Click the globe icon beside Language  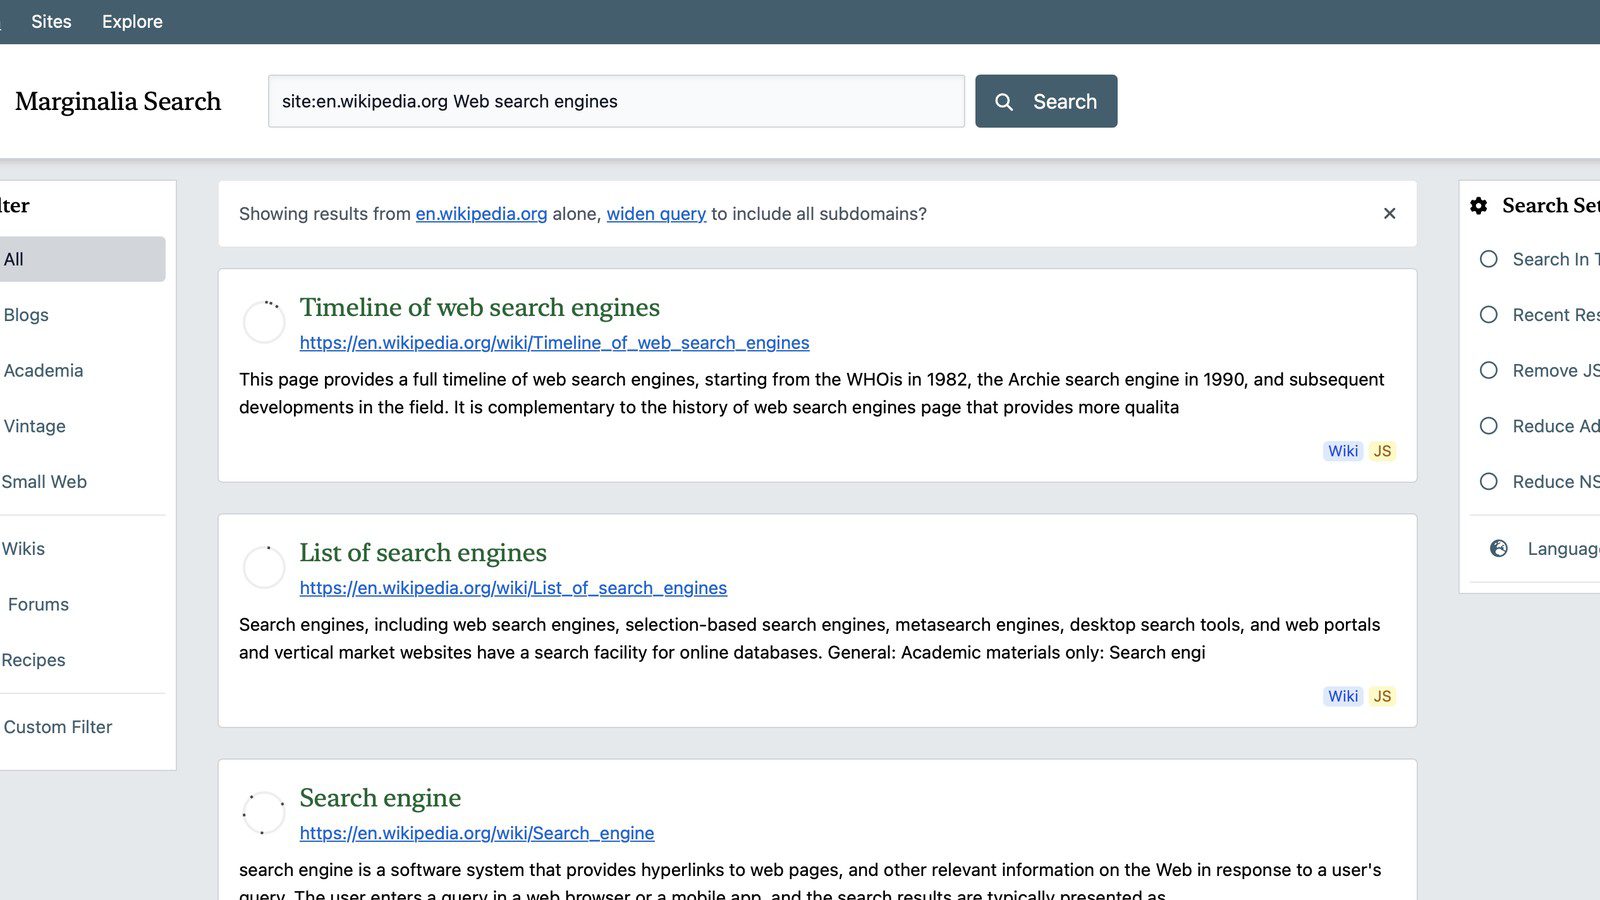click(1498, 548)
